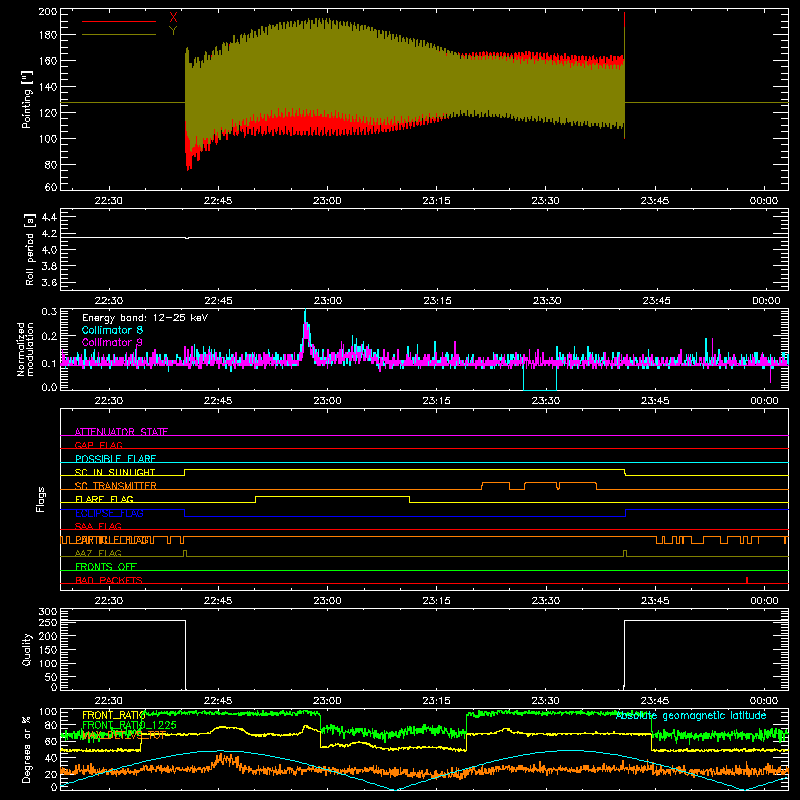This screenshot has height=800, width=800.
Task: Click the 200 tick on the Pointing axis
Action: click(x=48, y=11)
